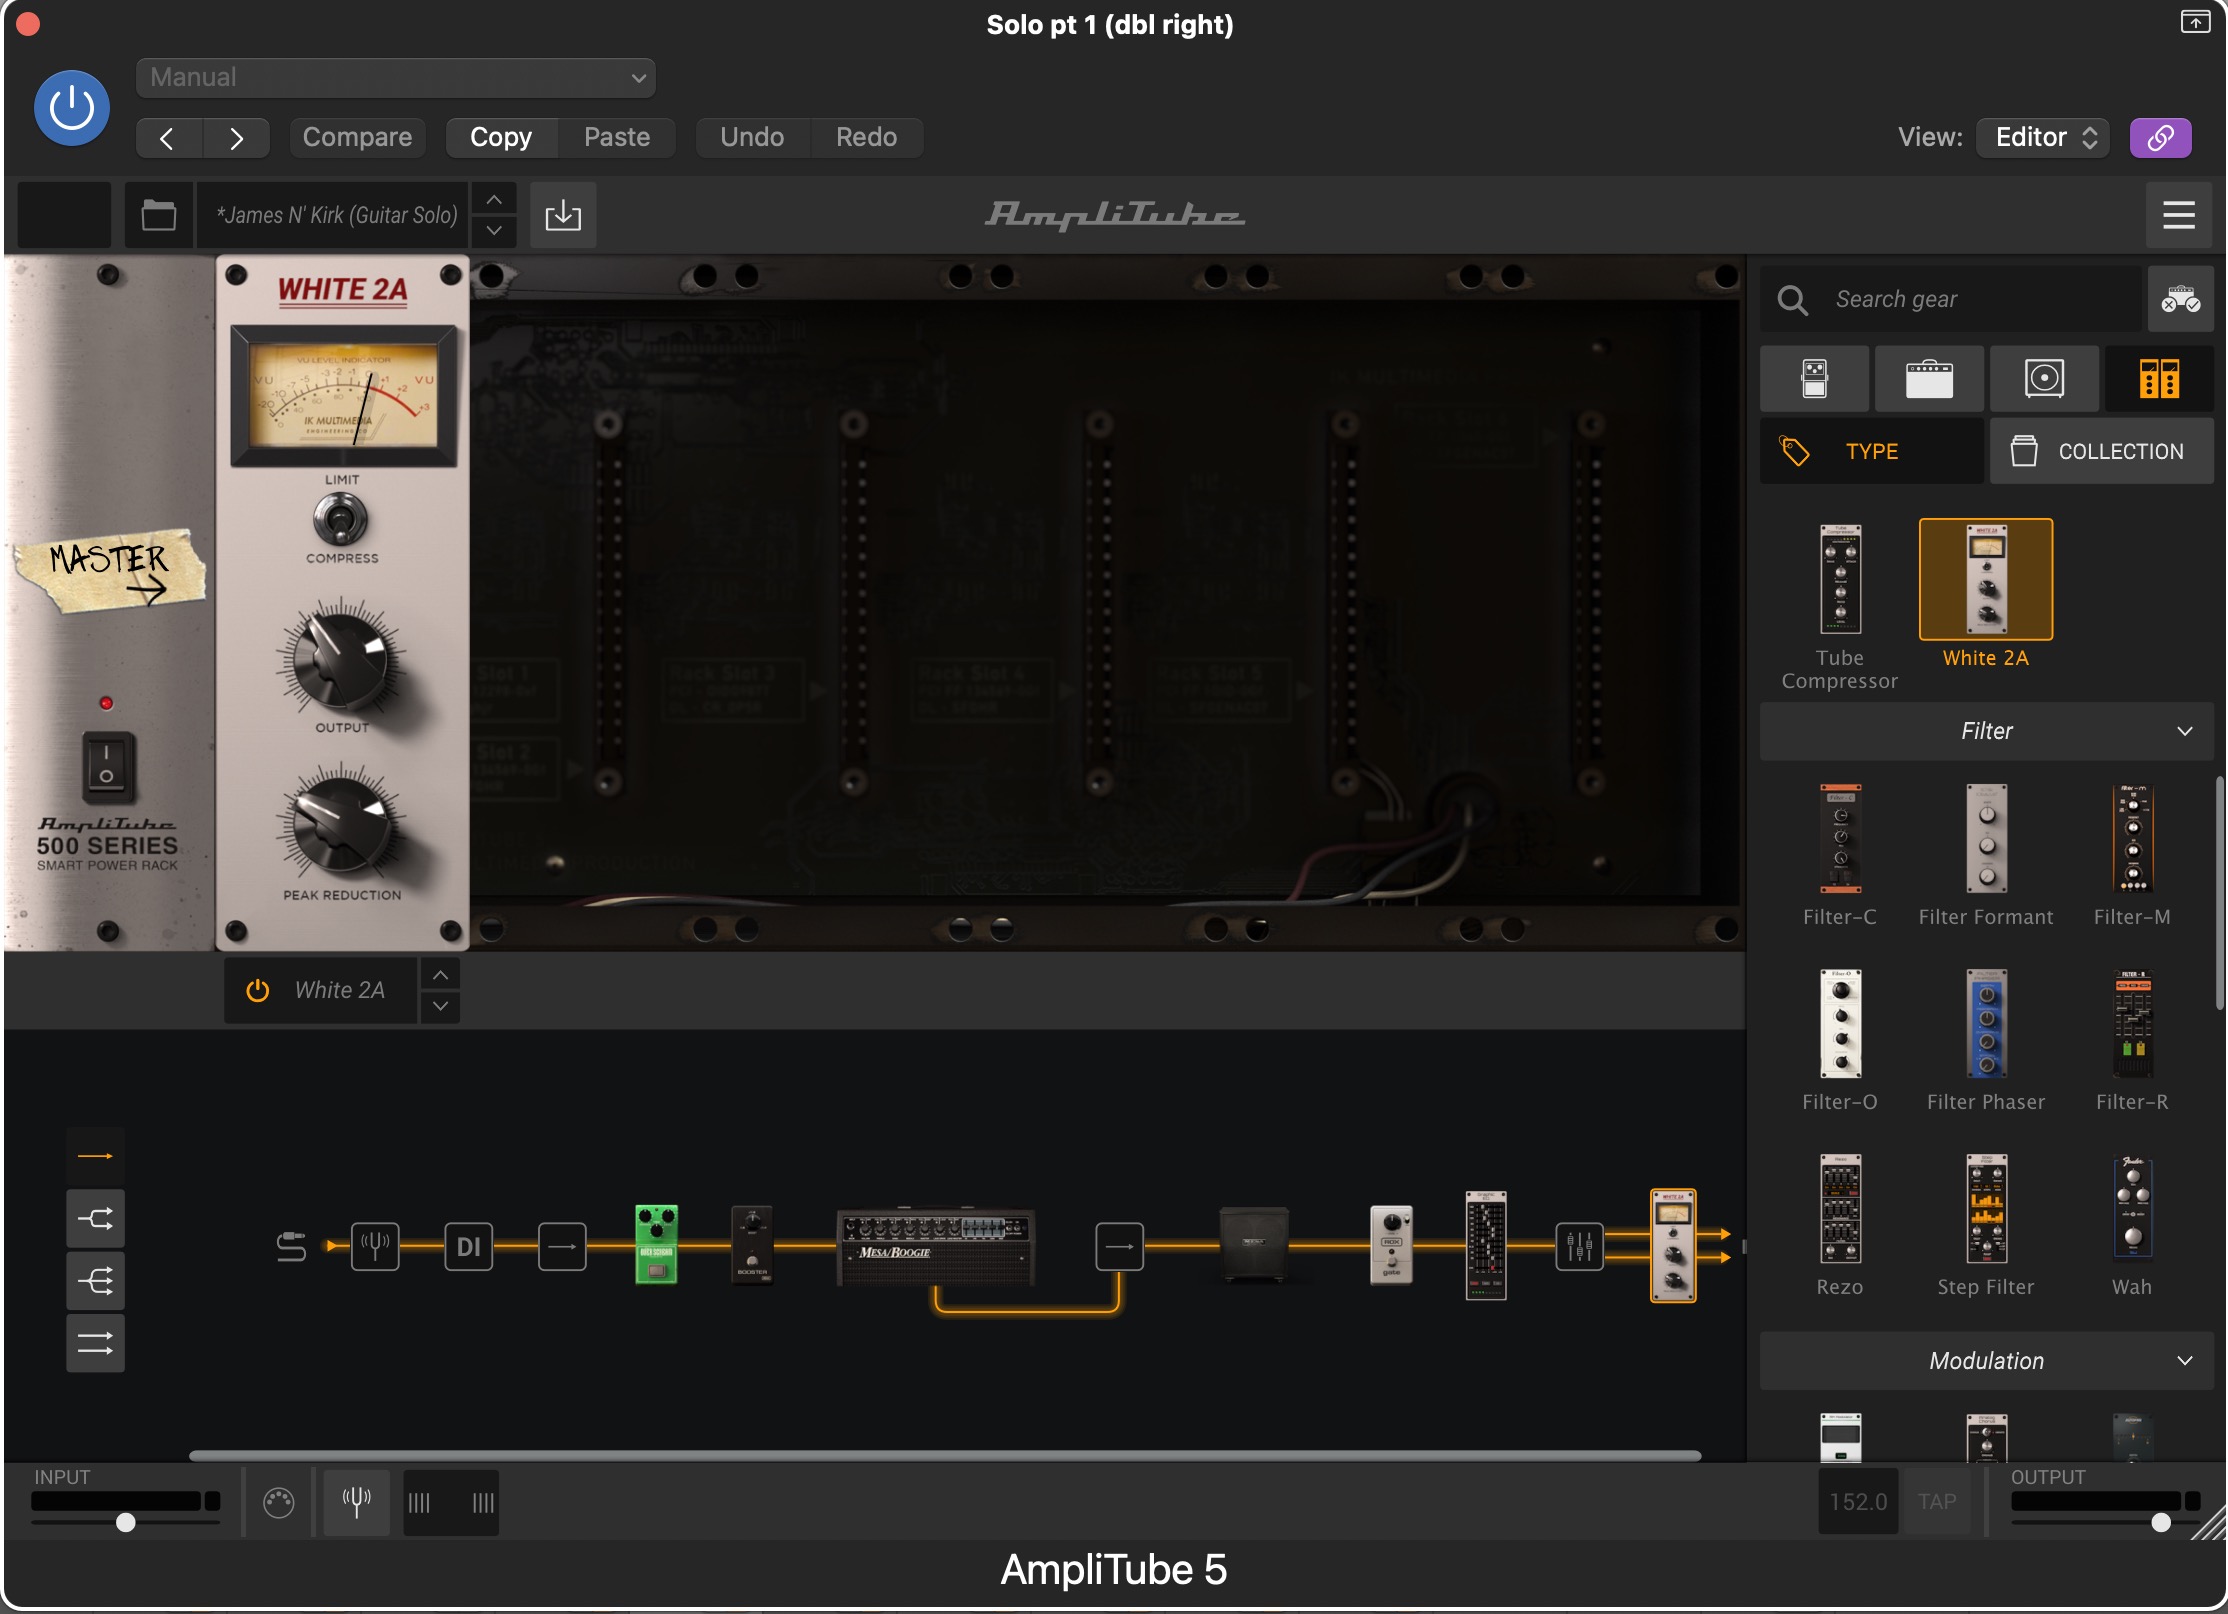This screenshot has height=1614, width=2228.
Task: Open the AmpliTube hamburger menu
Action: [x=2178, y=215]
